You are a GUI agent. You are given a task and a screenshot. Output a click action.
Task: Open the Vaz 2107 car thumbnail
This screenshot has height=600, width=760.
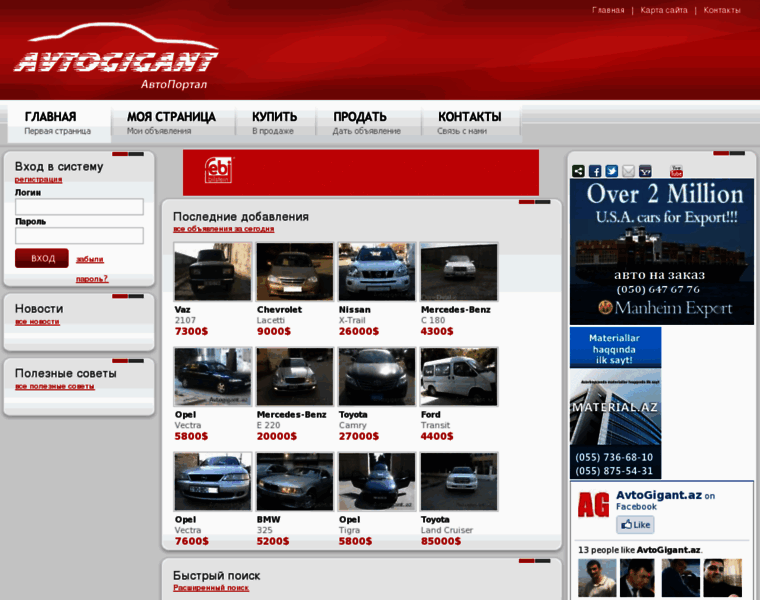click(213, 272)
